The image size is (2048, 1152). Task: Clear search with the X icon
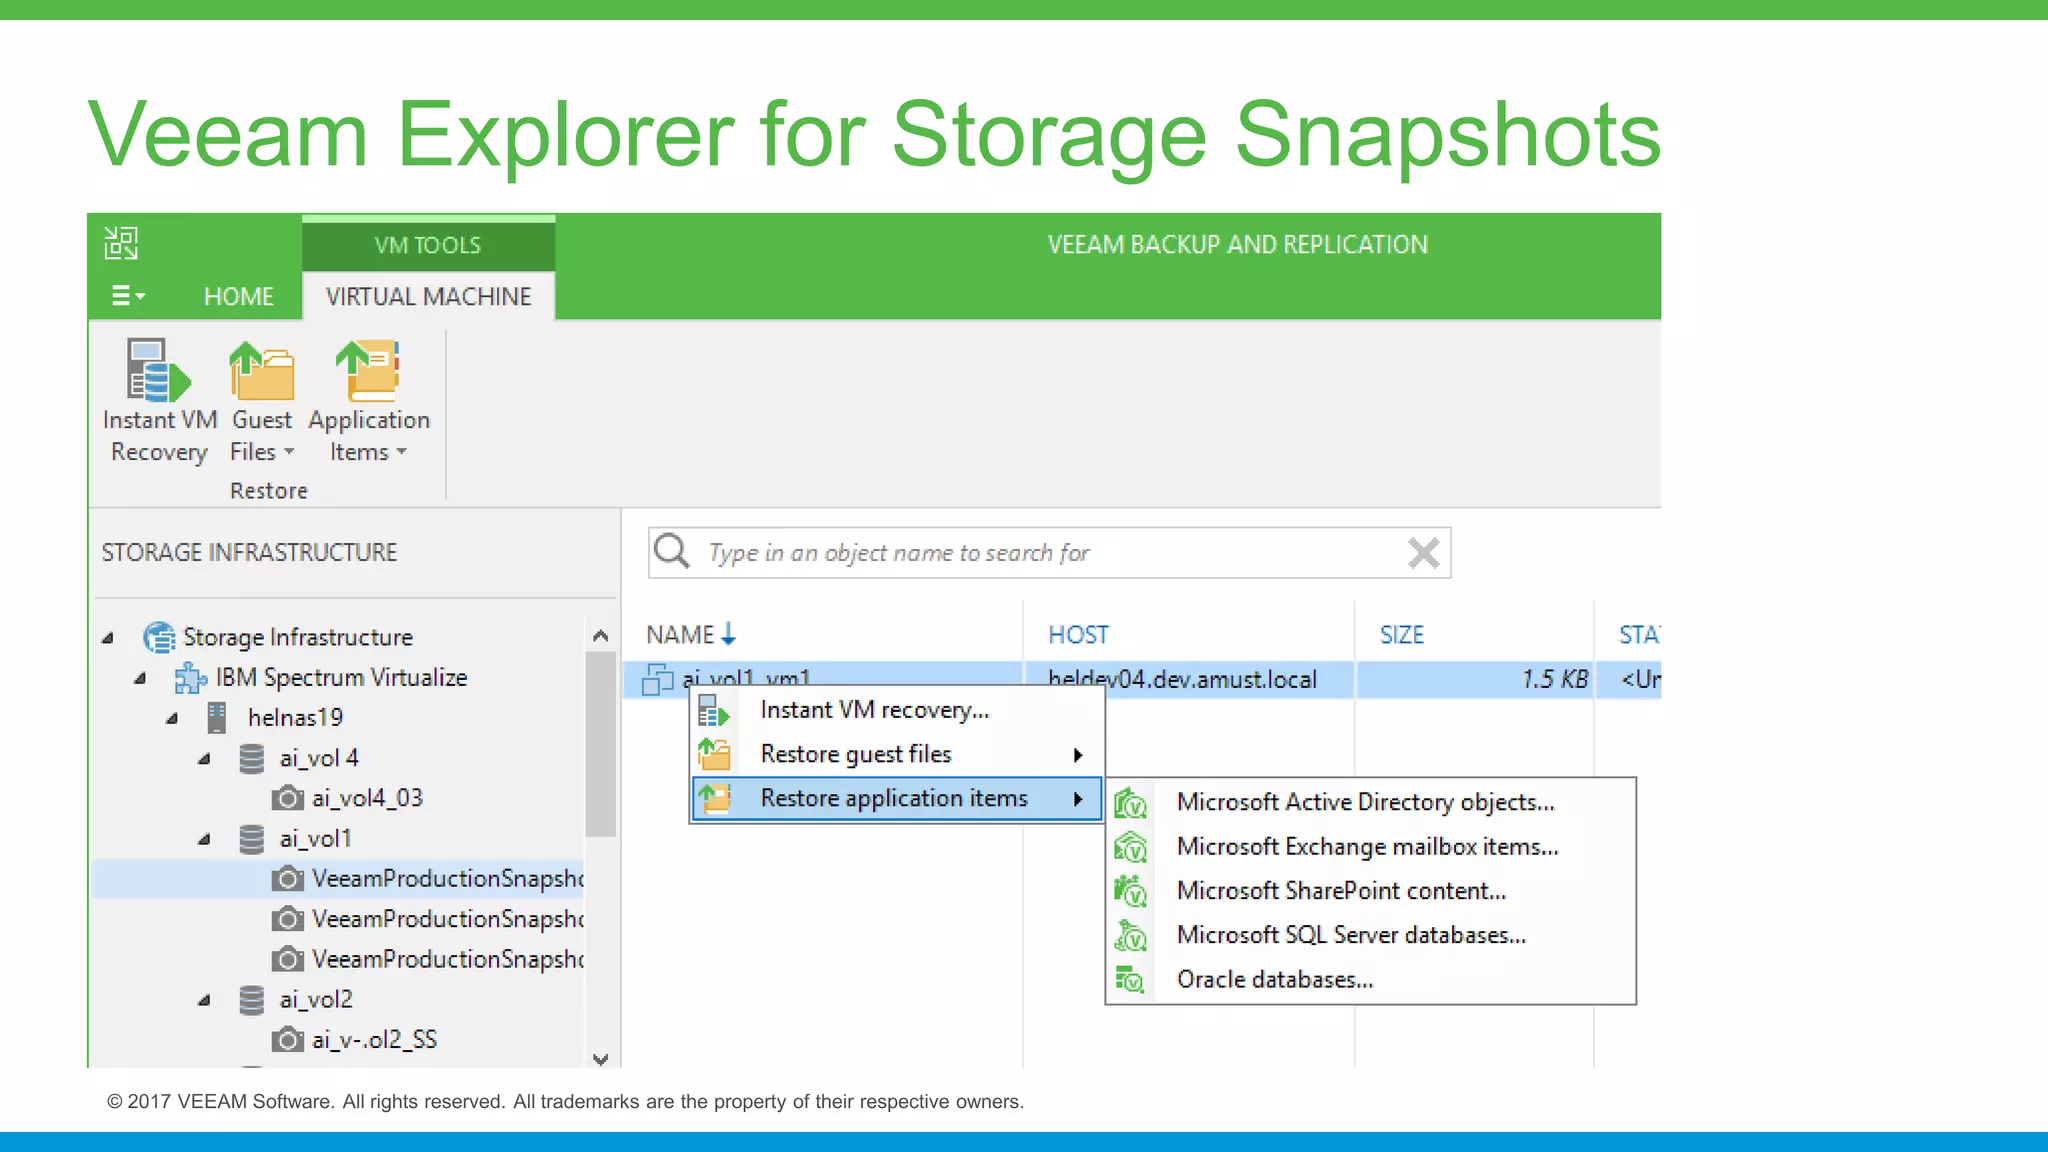[1423, 552]
